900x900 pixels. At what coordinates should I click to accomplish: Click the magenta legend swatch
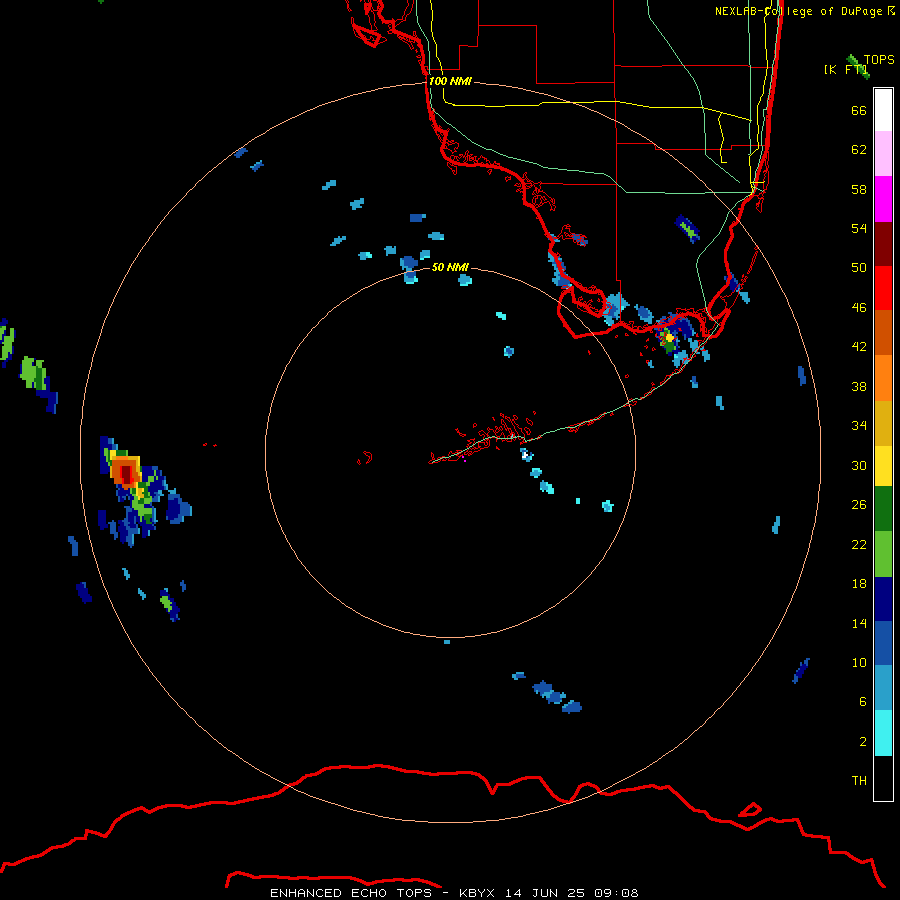[x=883, y=199]
